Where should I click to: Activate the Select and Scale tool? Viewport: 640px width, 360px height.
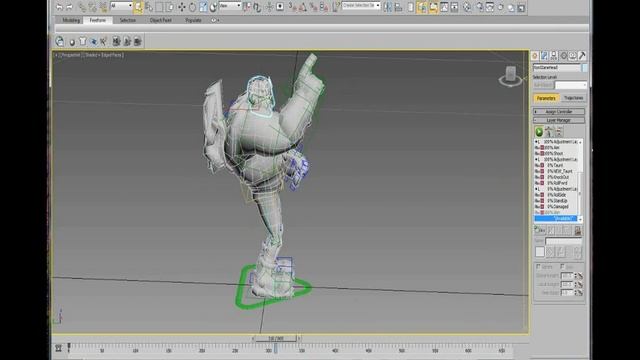coord(203,7)
